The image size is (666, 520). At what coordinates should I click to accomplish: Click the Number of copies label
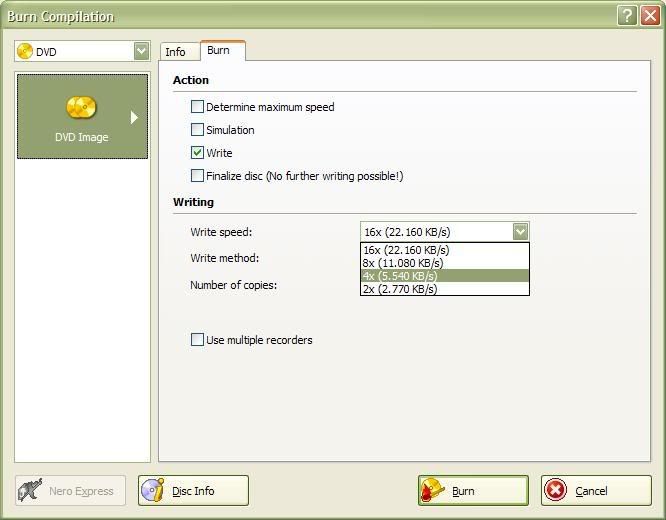point(234,285)
